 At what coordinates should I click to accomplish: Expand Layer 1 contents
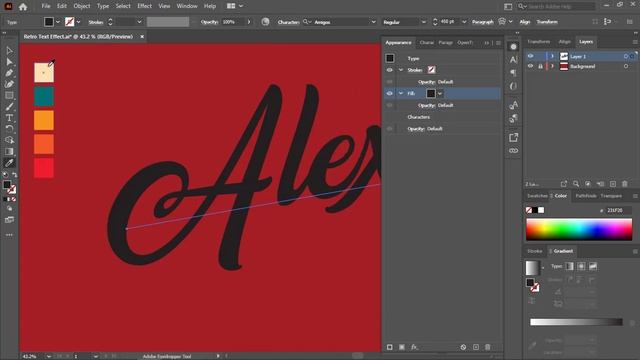point(552,56)
